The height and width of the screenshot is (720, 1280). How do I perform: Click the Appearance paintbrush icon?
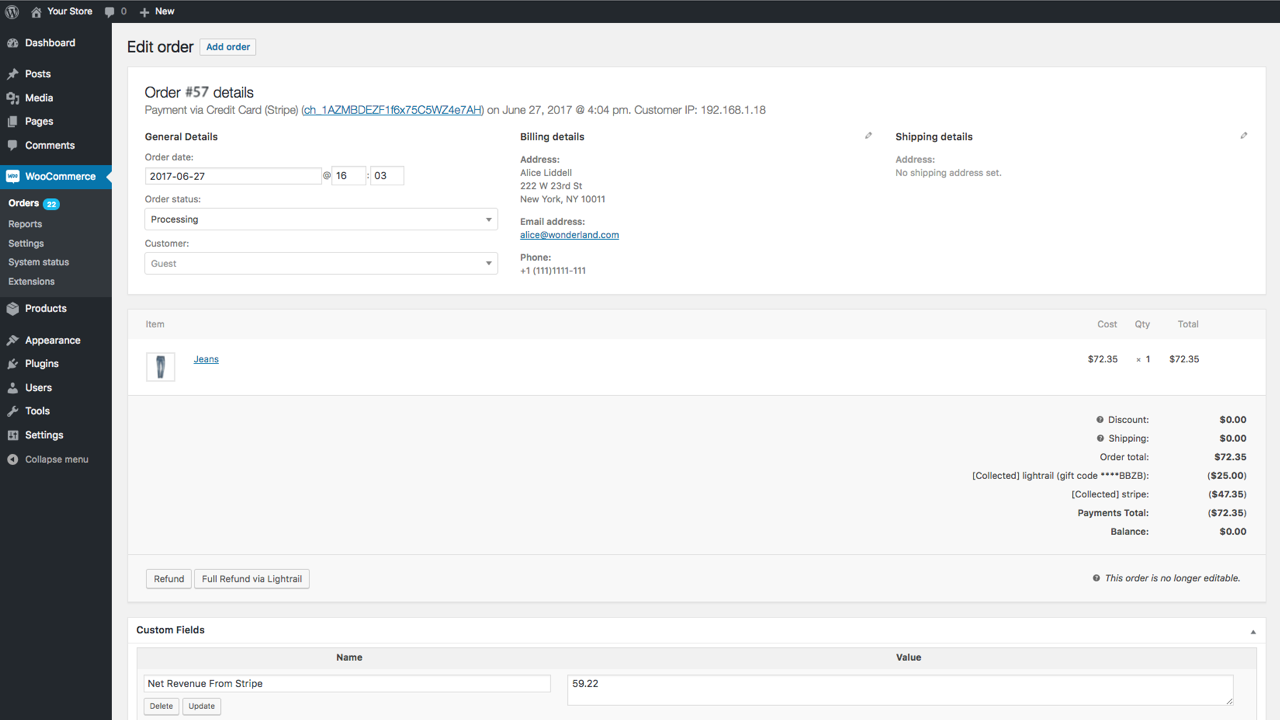click(13, 340)
